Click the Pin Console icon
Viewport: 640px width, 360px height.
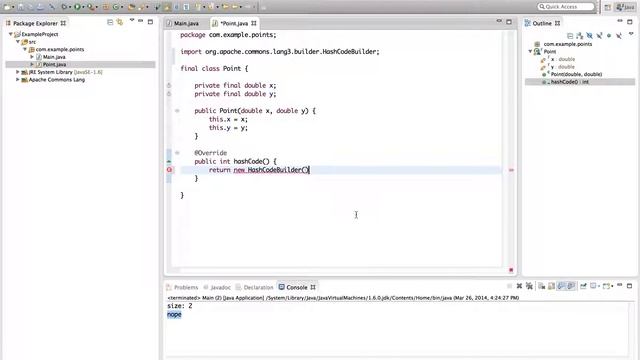[583, 286]
